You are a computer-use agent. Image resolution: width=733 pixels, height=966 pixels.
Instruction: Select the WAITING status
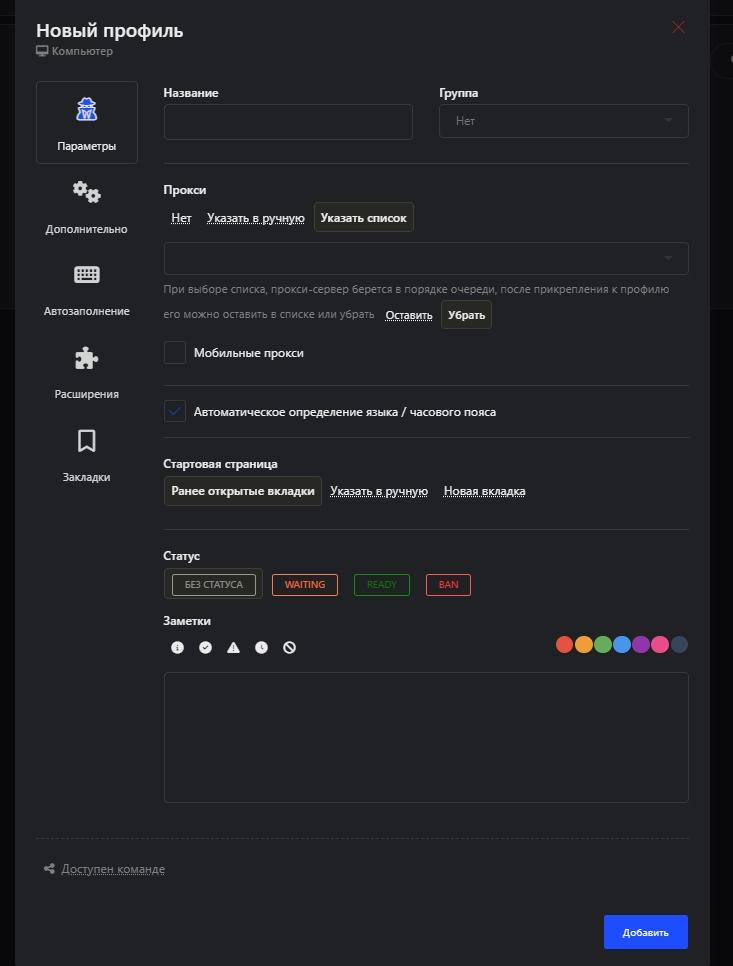[305, 585]
